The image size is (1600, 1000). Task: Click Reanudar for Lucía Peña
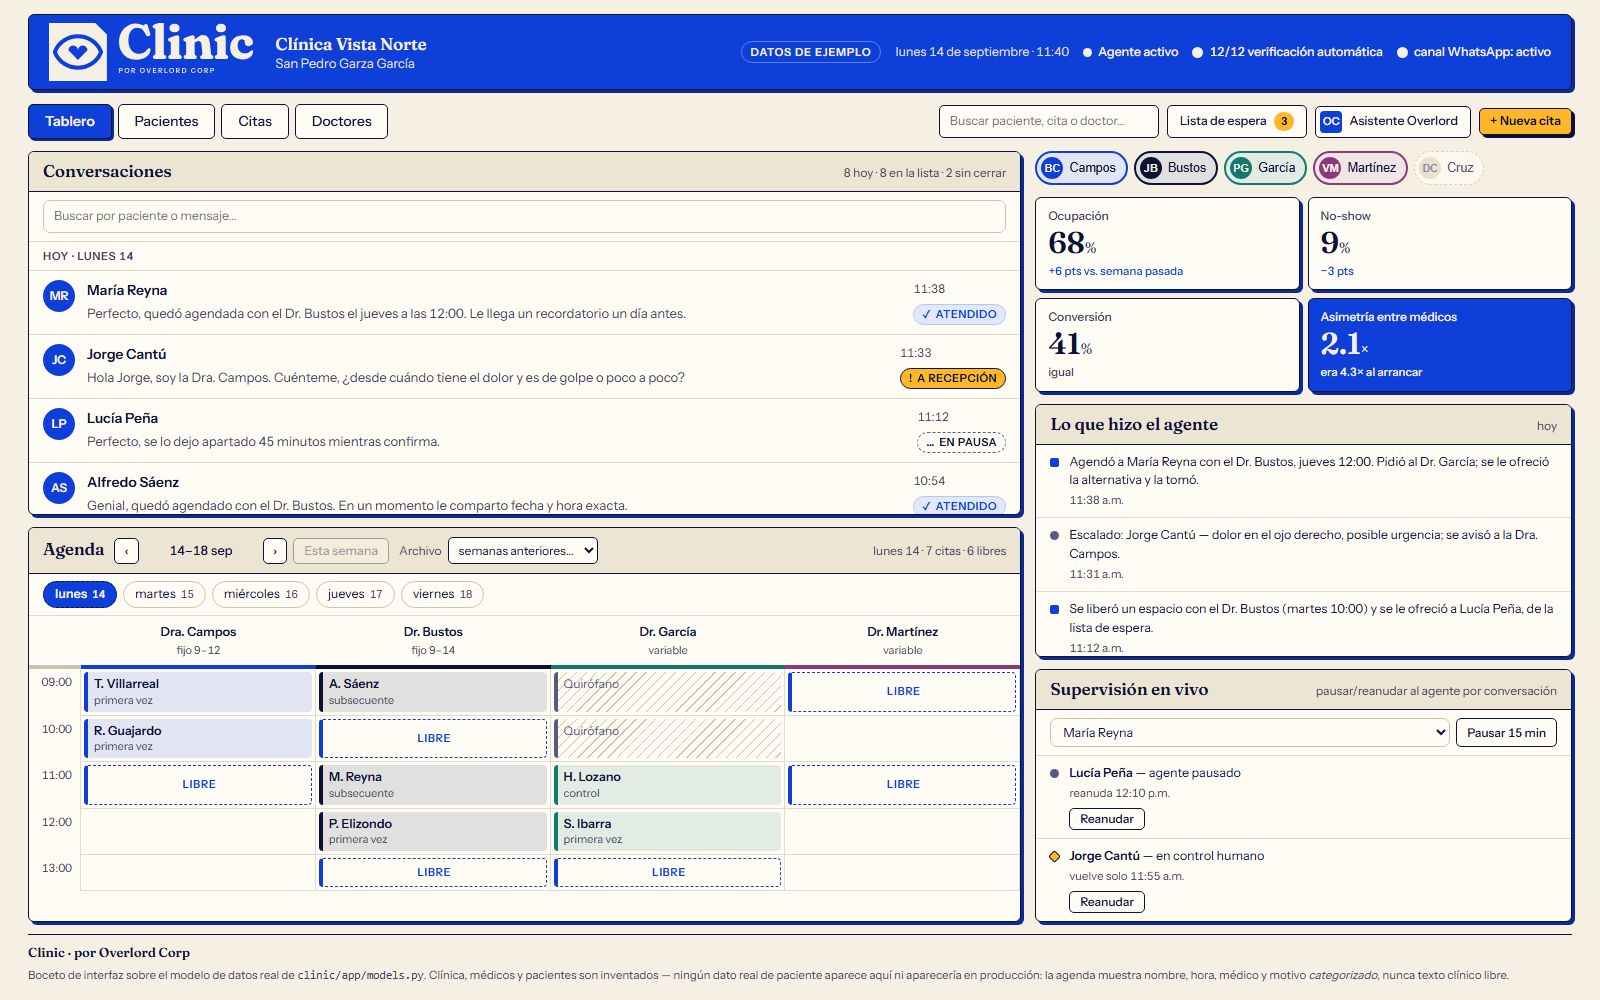[1107, 819]
